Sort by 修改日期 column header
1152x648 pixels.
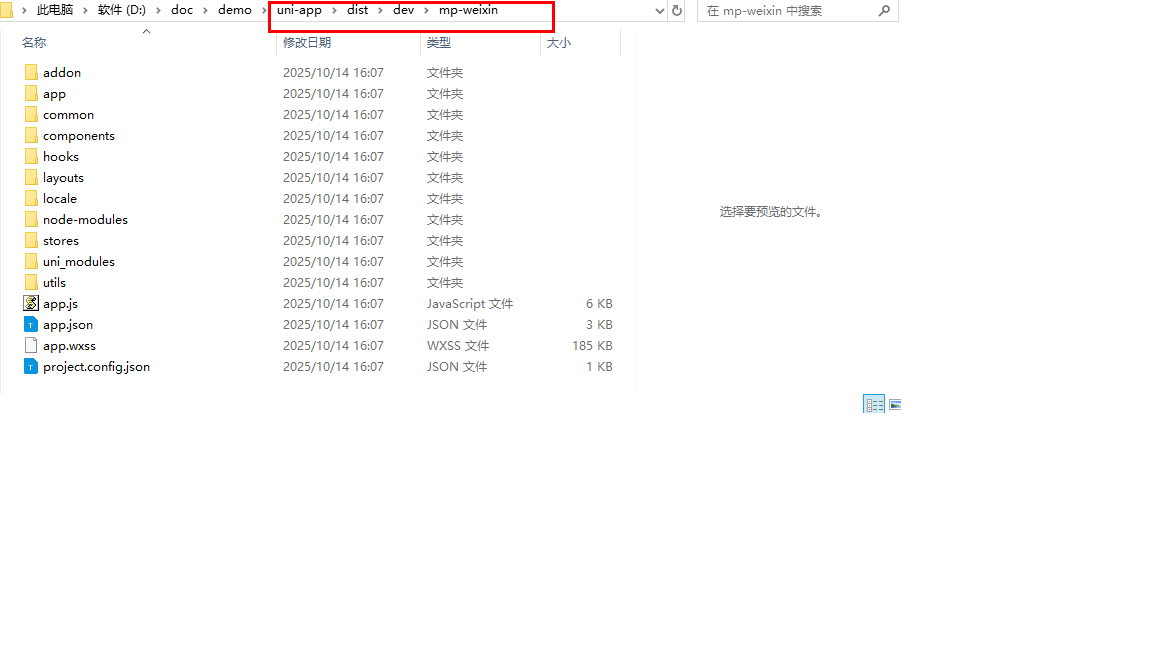306,43
